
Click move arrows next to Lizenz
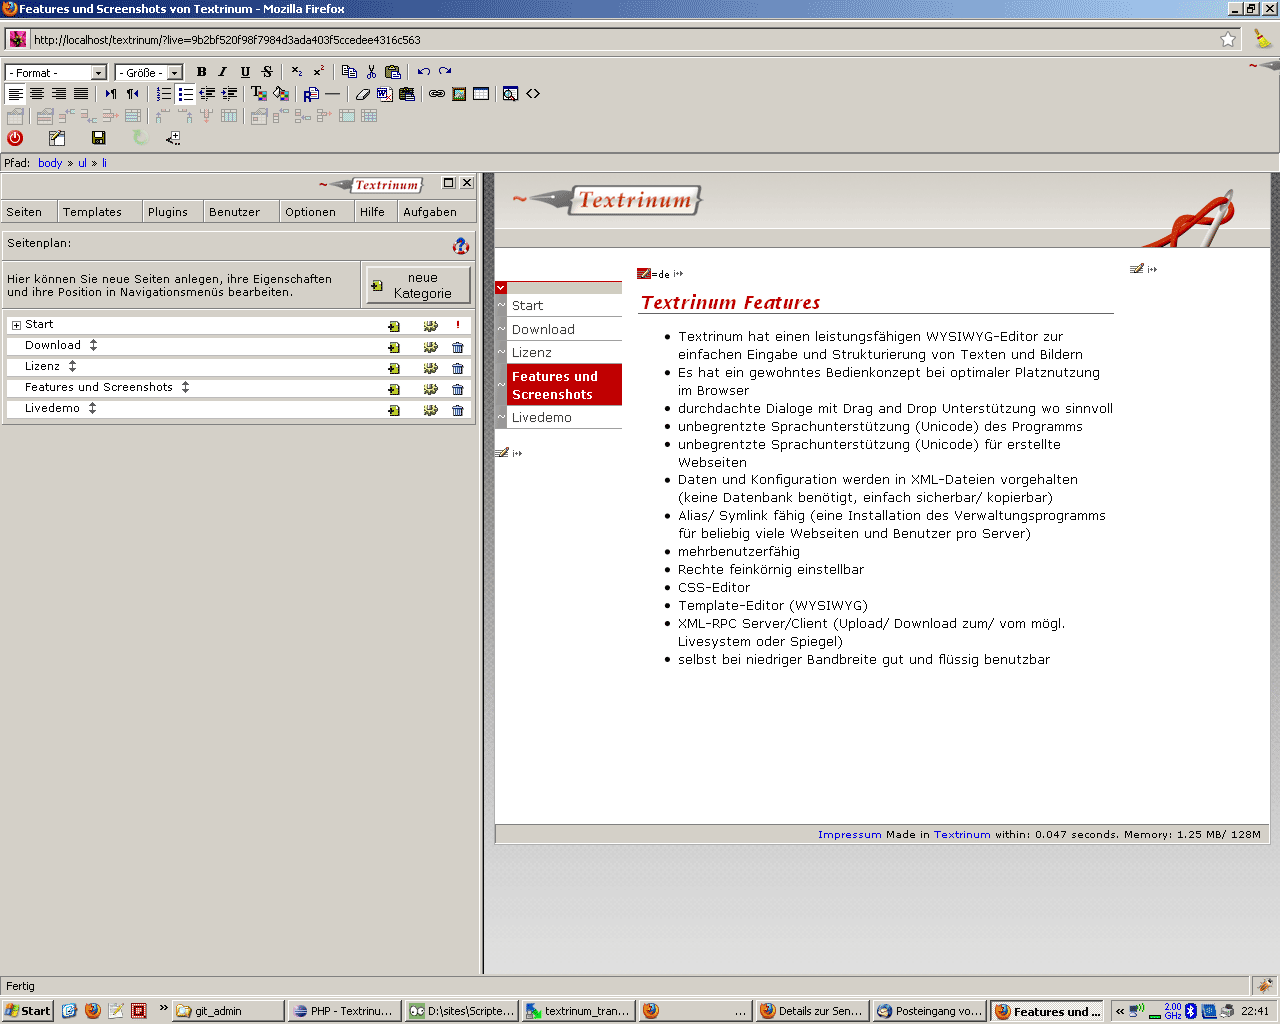tap(72, 366)
